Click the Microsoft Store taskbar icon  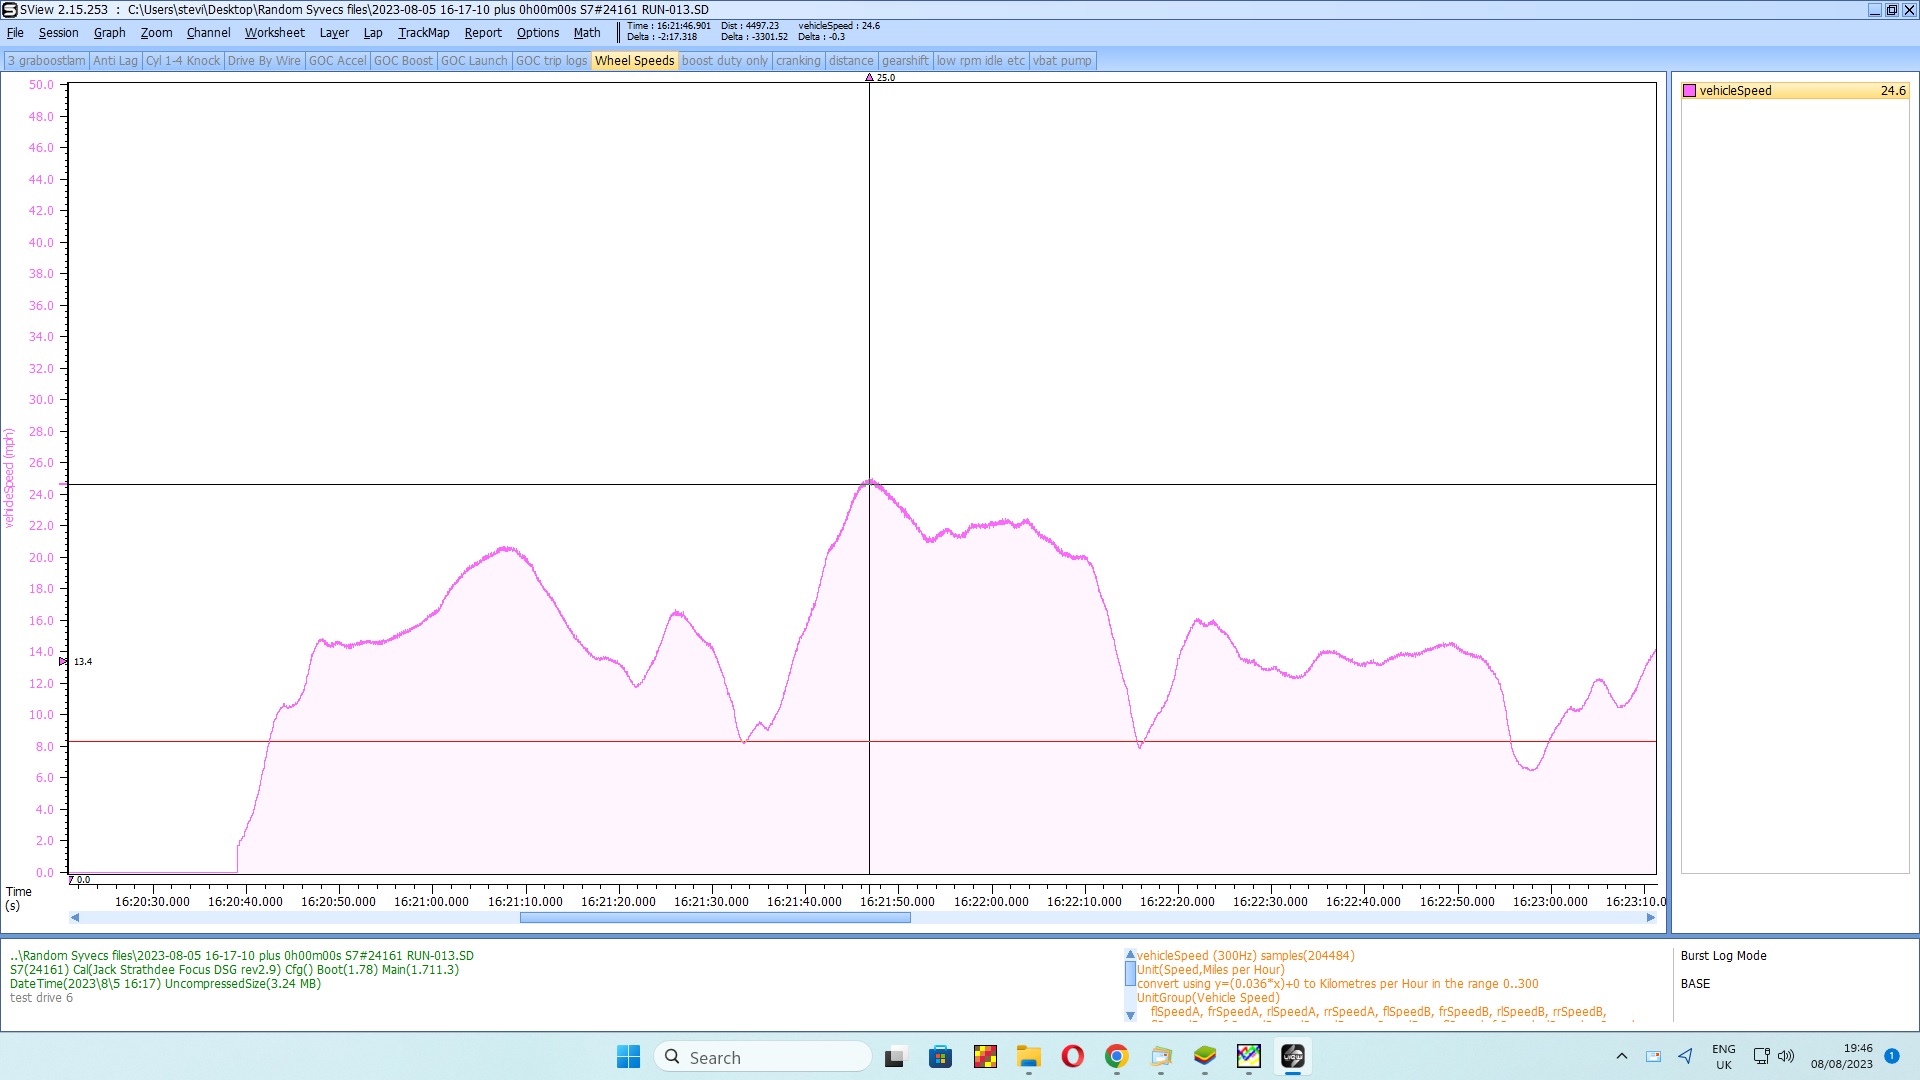click(x=940, y=1057)
